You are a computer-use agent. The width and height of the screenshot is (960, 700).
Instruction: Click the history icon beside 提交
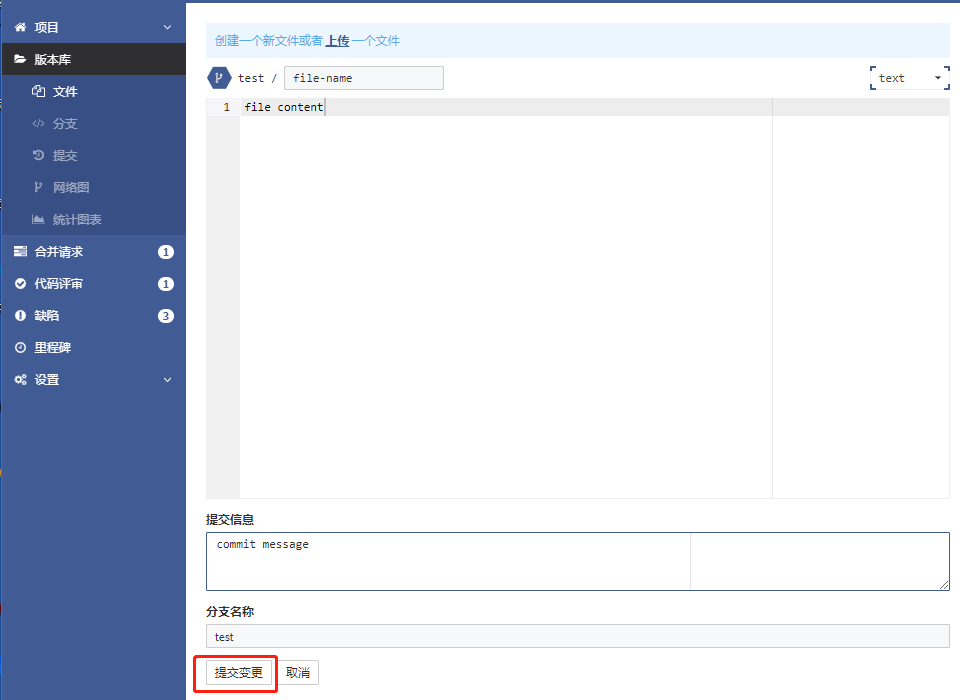tap(39, 156)
